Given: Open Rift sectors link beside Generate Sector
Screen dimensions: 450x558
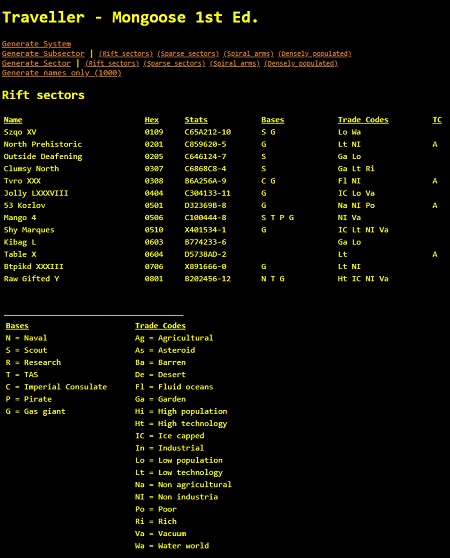Looking at the screenshot, I should [x=112, y=63].
